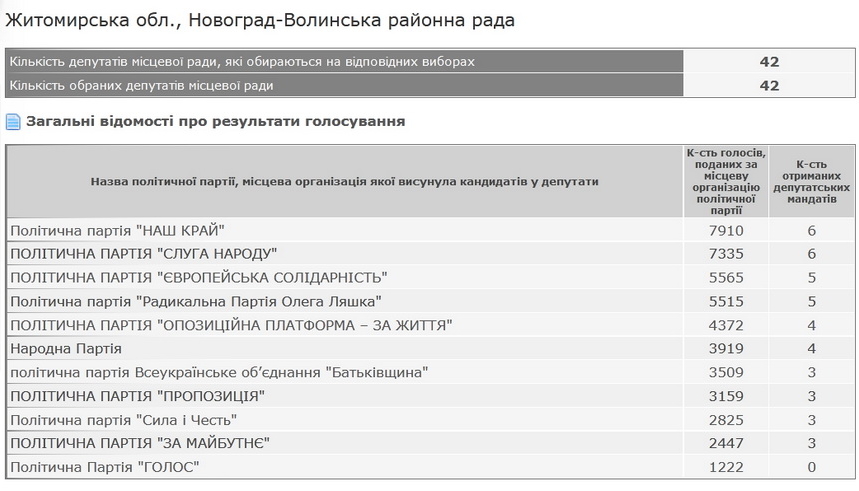Click the vote count 7910
This screenshot has width=859, height=491.
(726, 231)
